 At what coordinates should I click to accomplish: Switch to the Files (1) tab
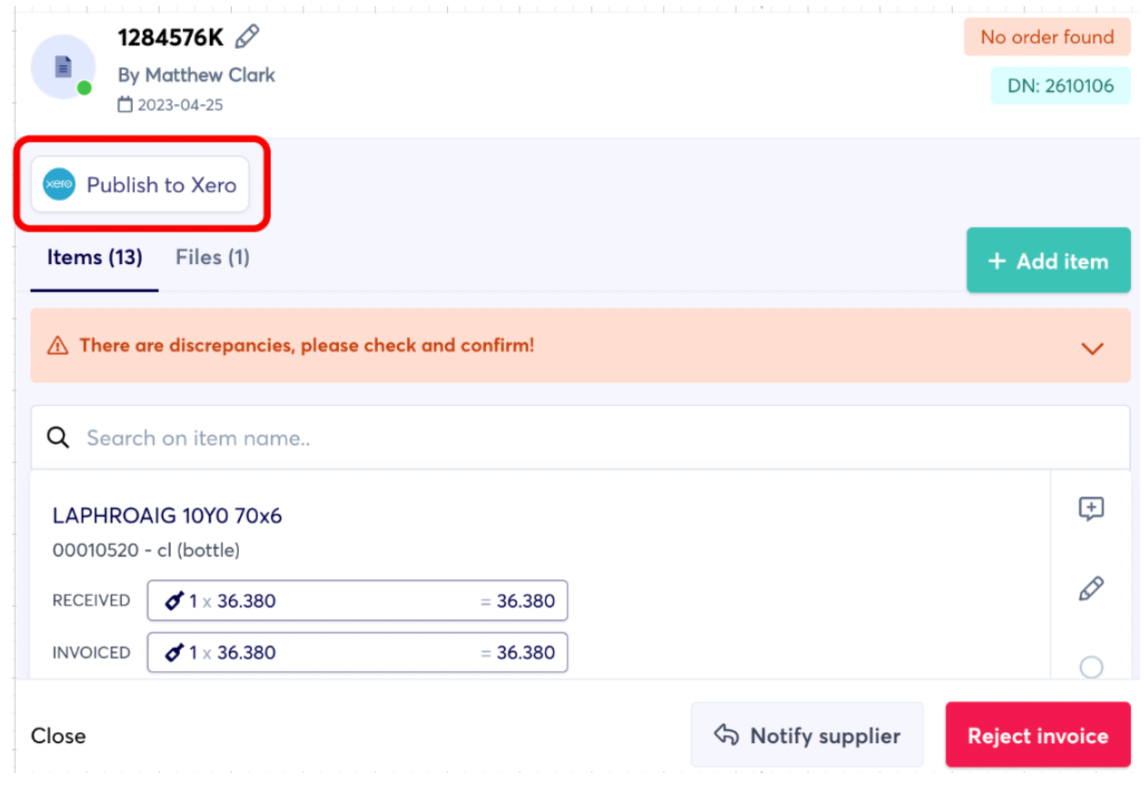[x=212, y=258]
